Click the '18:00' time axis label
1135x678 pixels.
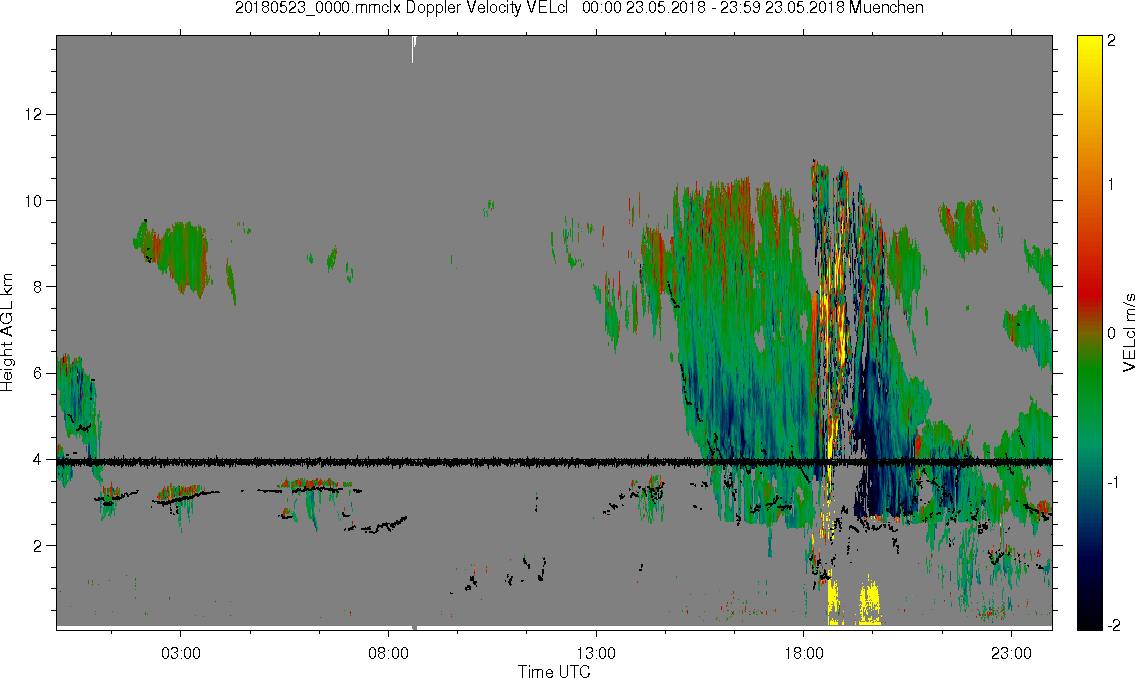point(804,653)
